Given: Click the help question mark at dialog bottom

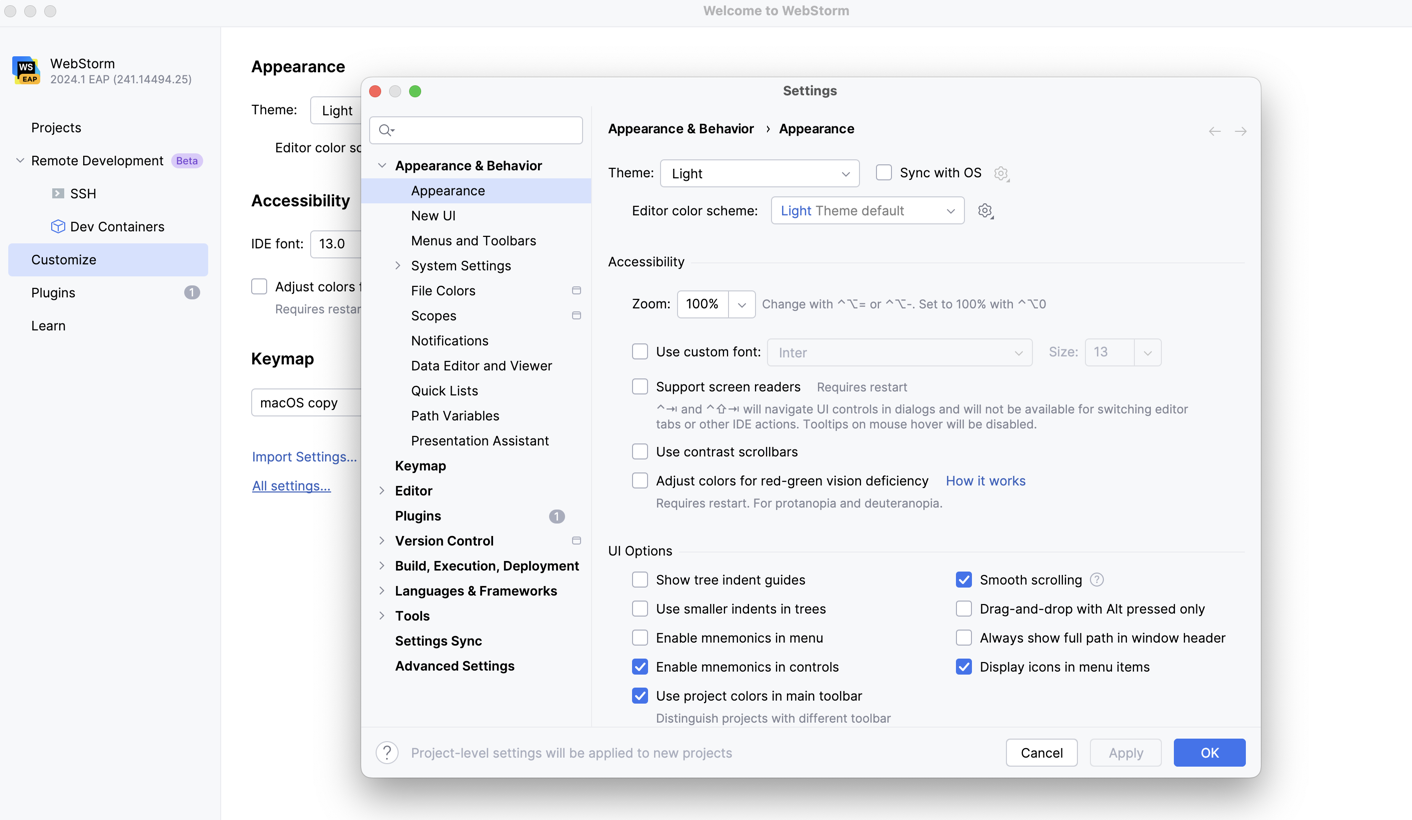Looking at the screenshot, I should click(x=387, y=752).
